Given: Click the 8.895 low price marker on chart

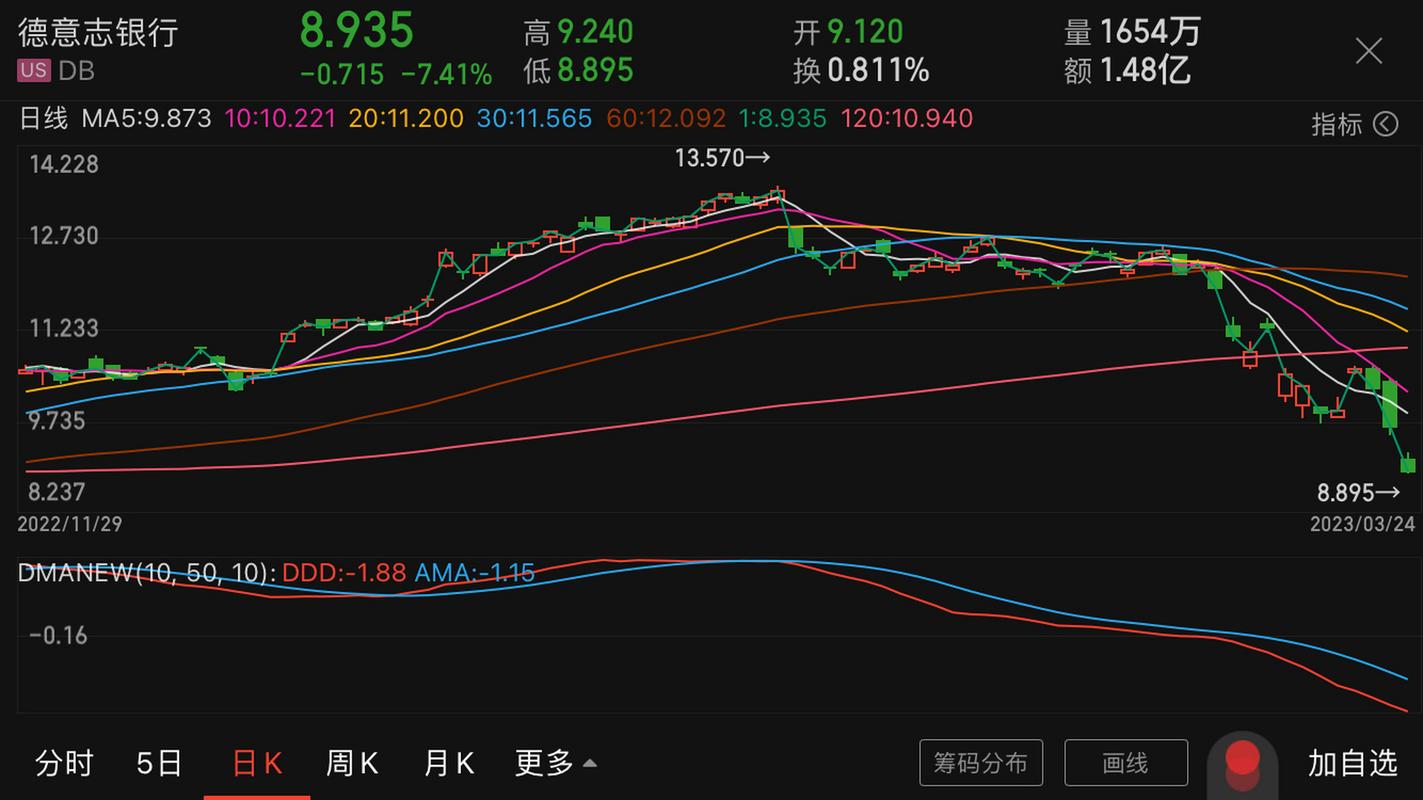Looking at the screenshot, I should 1358,492.
